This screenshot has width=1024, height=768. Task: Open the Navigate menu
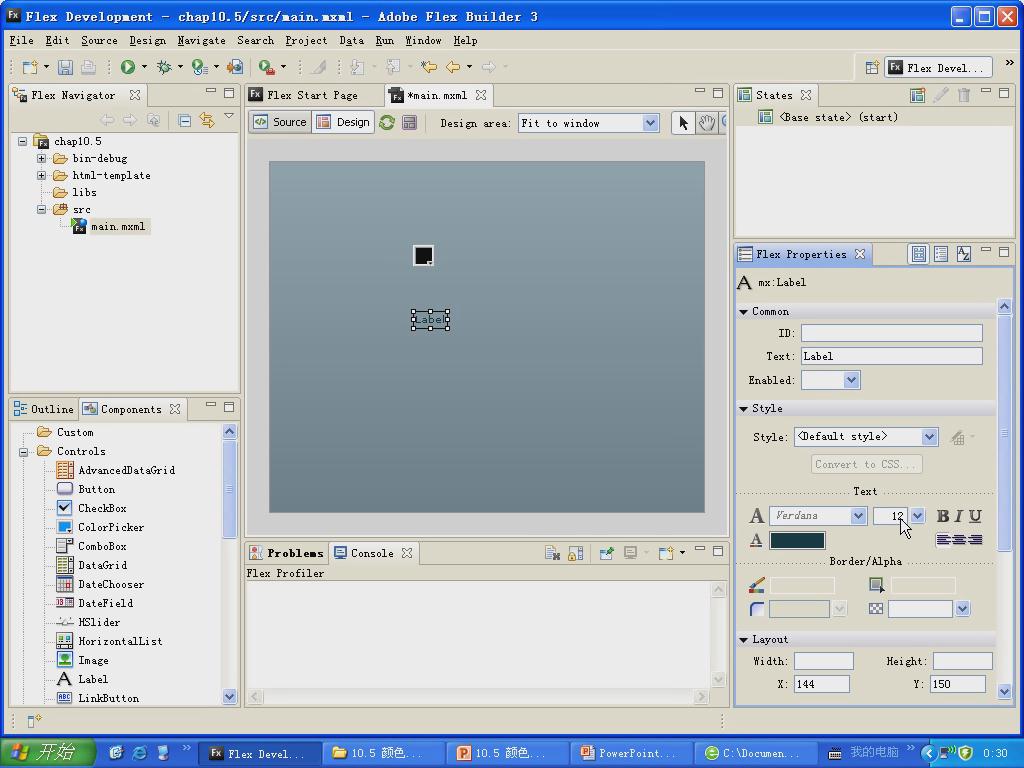click(201, 40)
